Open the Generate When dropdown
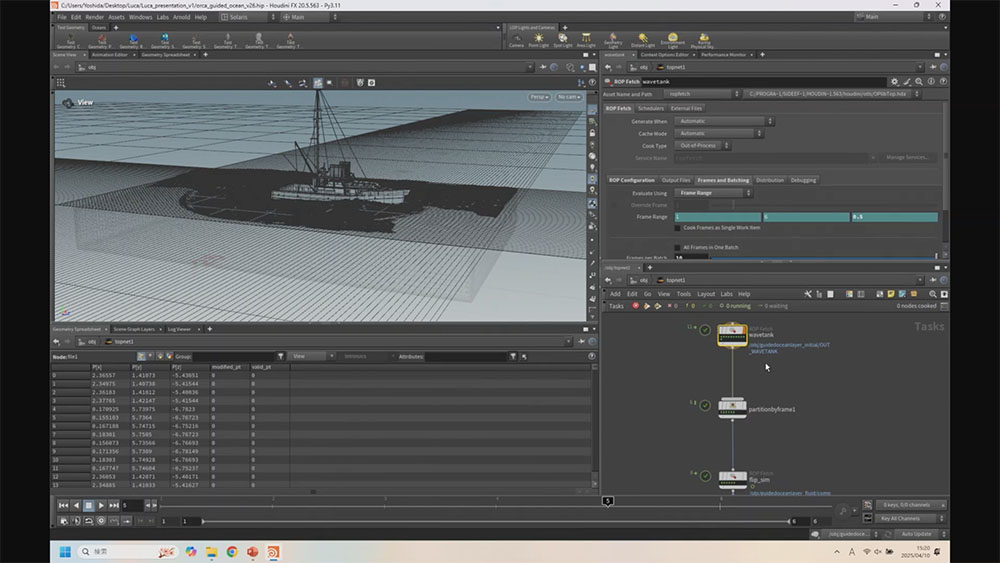 coord(724,121)
